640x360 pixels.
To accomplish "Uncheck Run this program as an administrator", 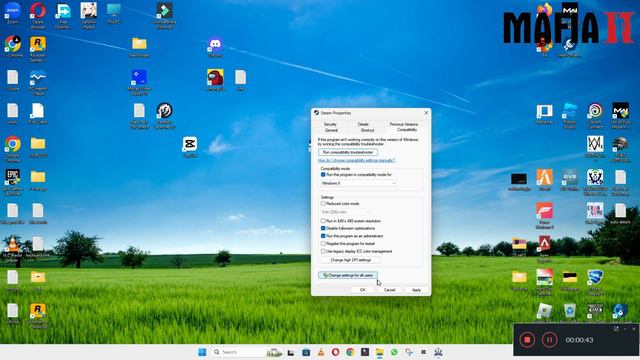I will pos(323,236).
